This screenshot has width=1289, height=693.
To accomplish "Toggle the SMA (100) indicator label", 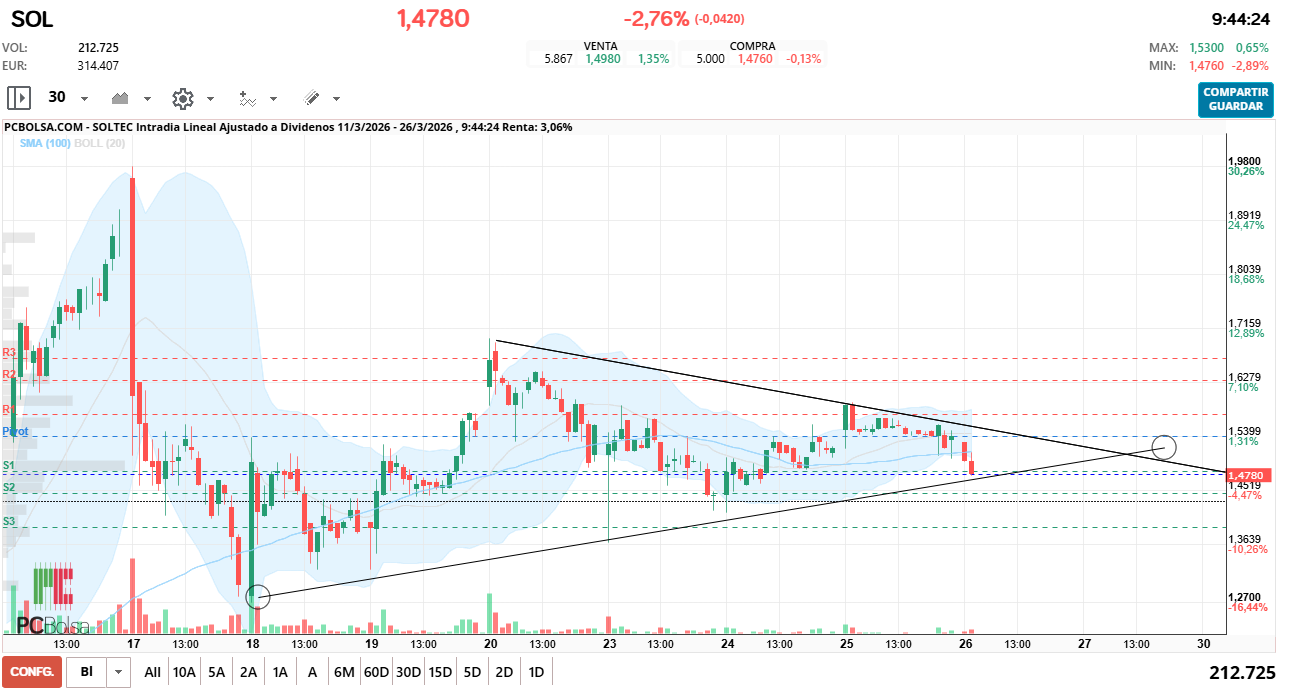I will (x=45, y=144).
